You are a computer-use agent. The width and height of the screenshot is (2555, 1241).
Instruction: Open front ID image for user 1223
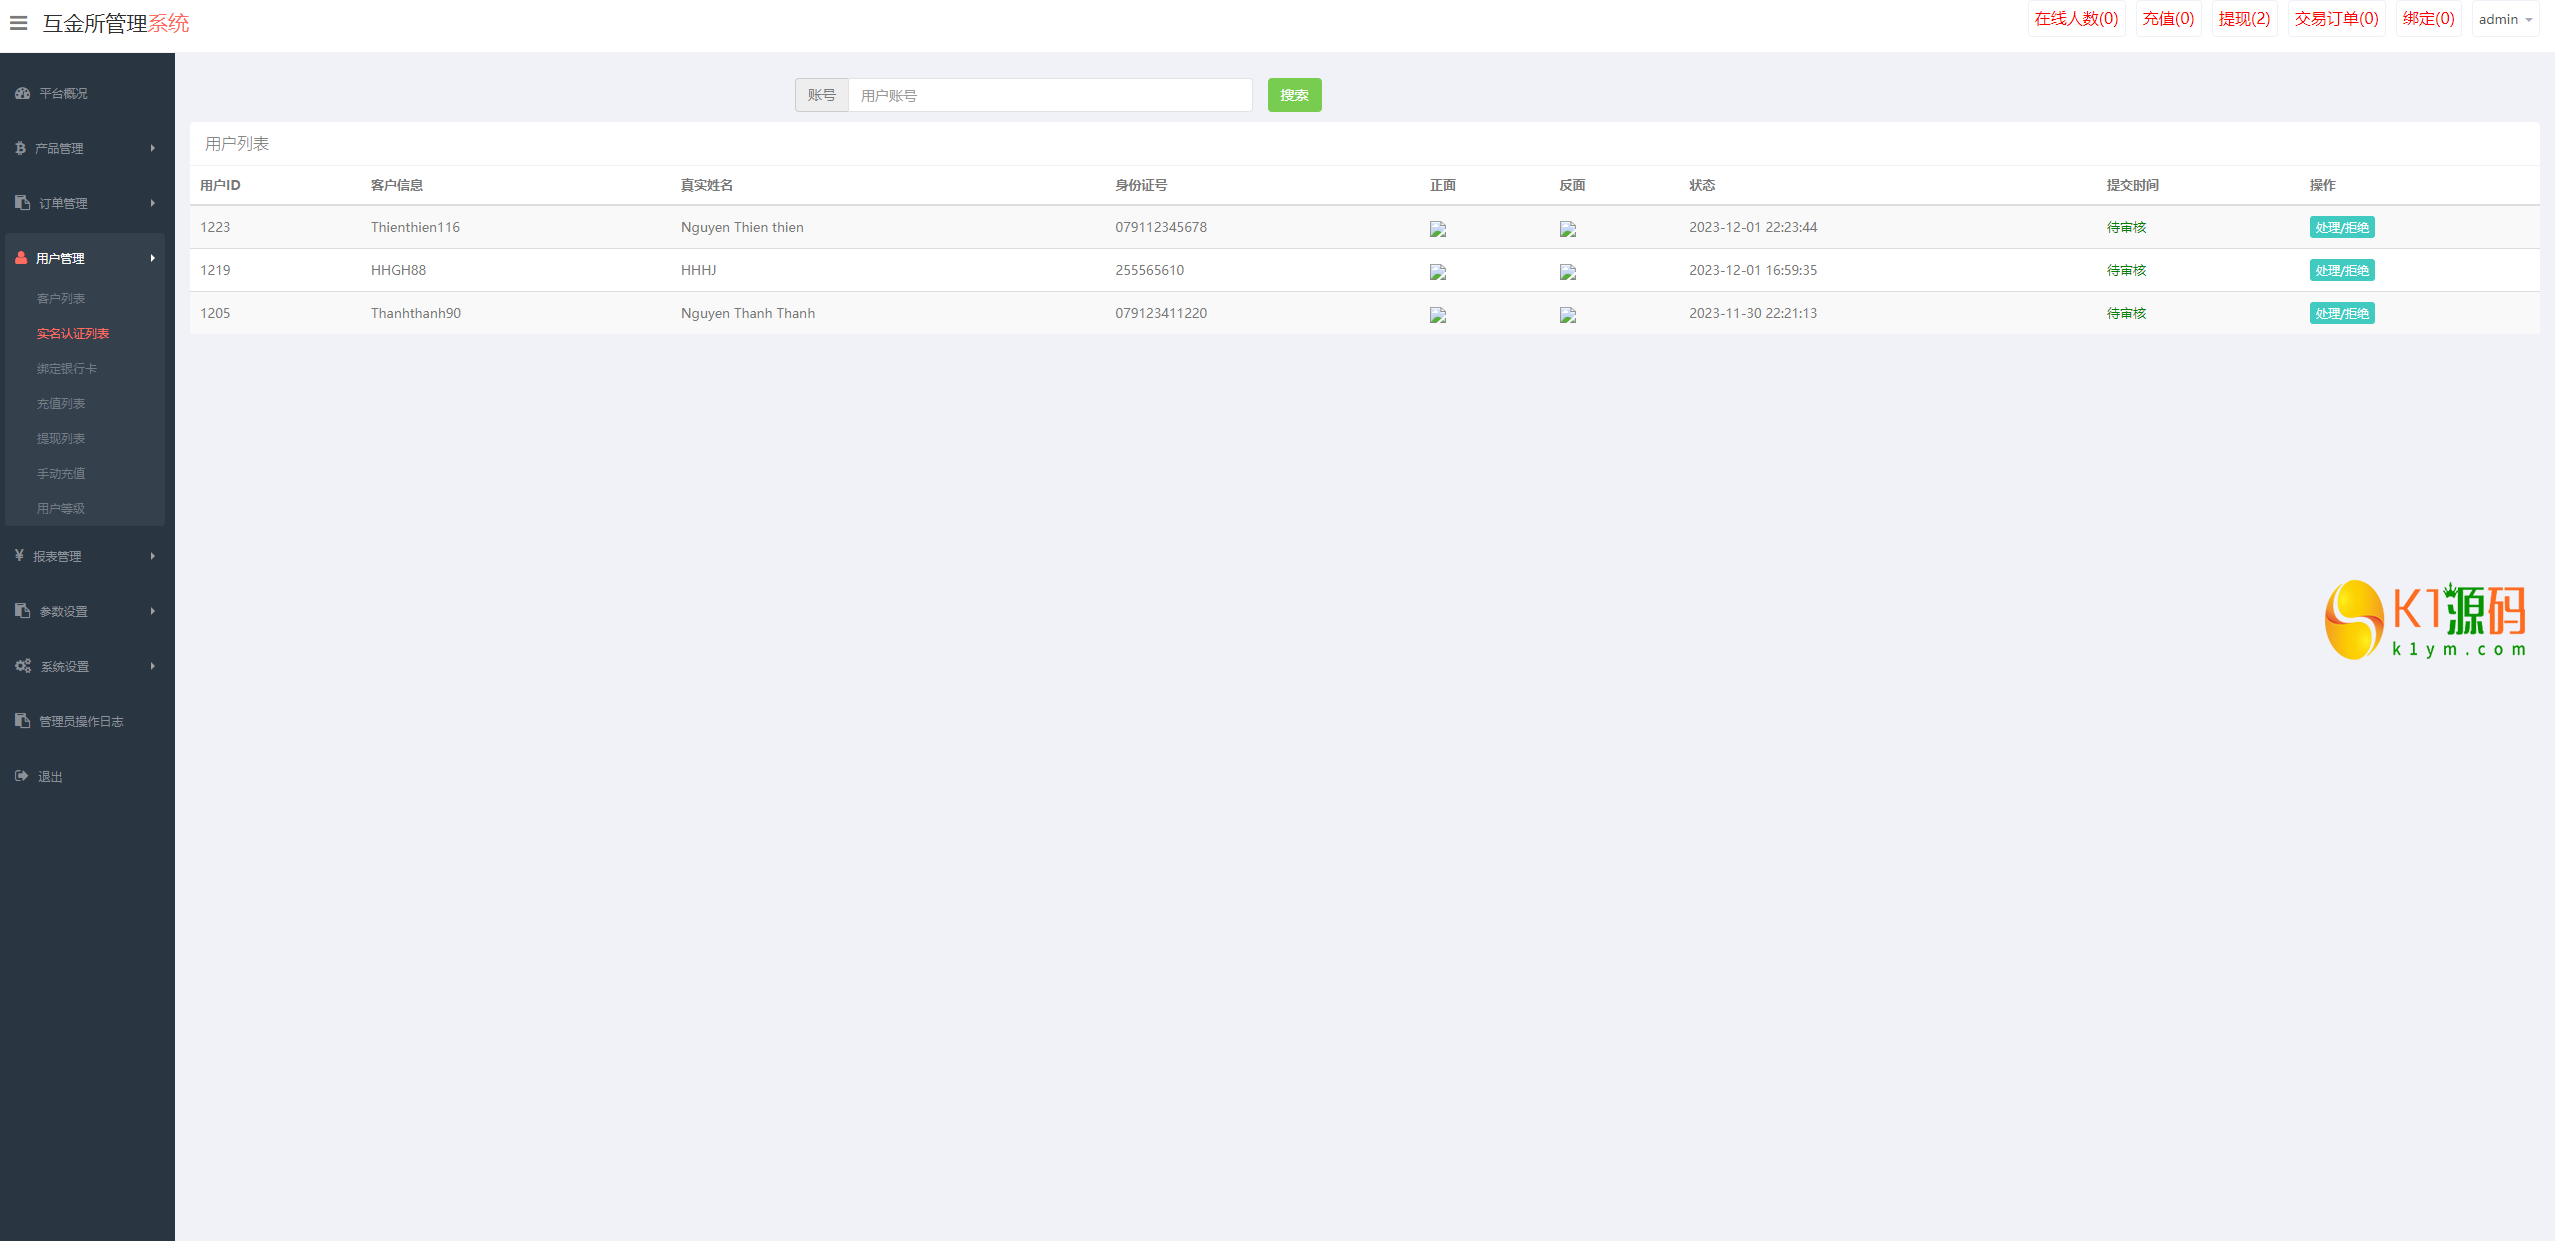[1438, 229]
